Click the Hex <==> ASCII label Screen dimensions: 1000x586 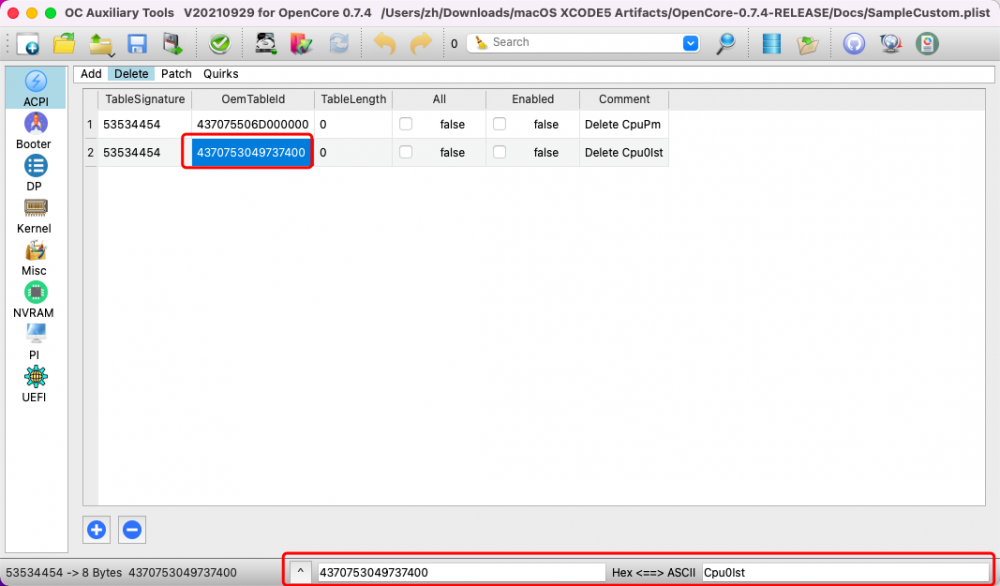[x=654, y=573]
